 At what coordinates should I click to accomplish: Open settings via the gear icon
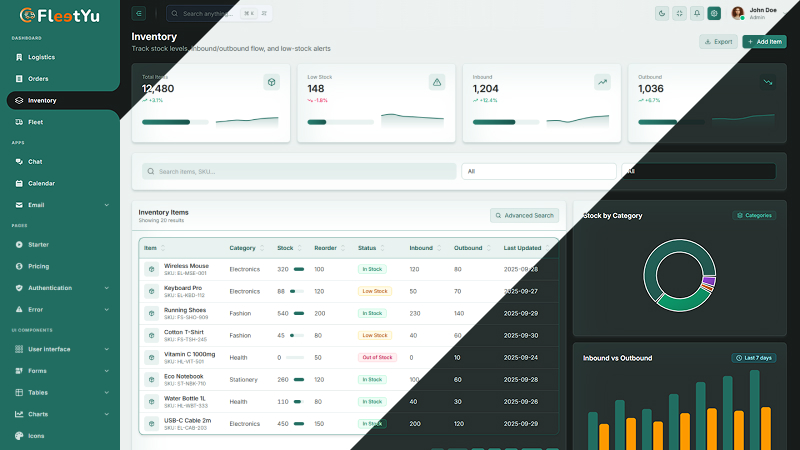pos(714,13)
